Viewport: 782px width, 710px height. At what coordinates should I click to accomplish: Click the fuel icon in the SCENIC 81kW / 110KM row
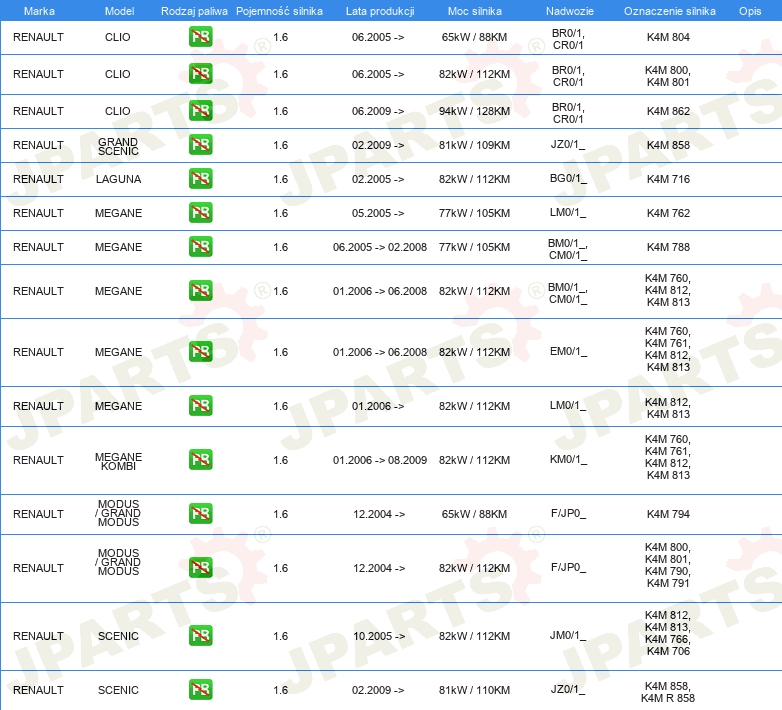(200, 690)
